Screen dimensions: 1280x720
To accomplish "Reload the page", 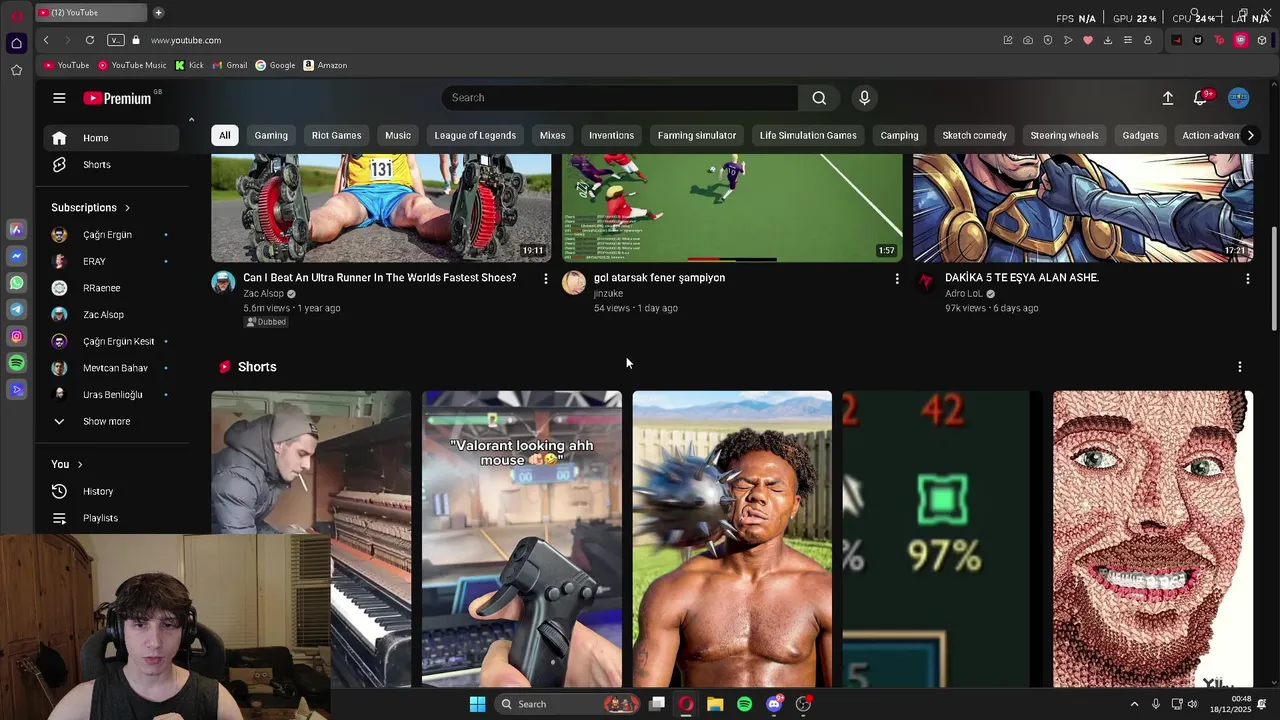I will [90, 40].
